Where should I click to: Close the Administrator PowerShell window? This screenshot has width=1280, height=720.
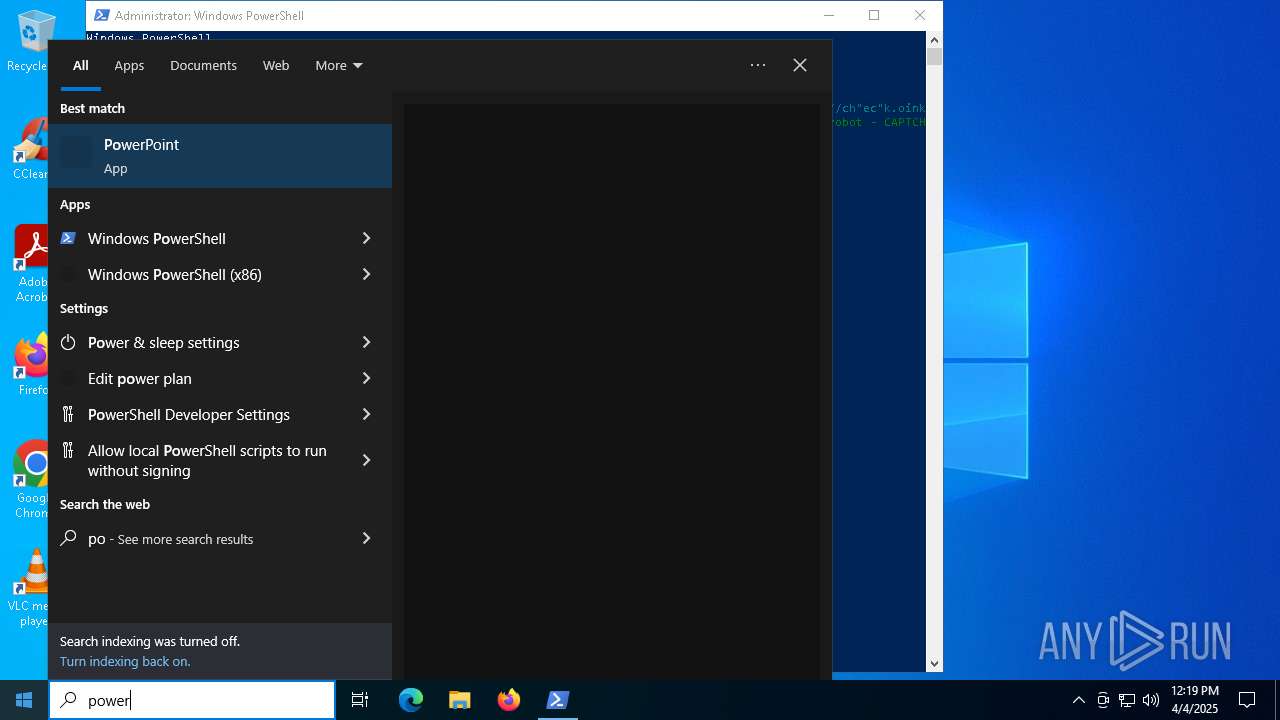coord(920,15)
